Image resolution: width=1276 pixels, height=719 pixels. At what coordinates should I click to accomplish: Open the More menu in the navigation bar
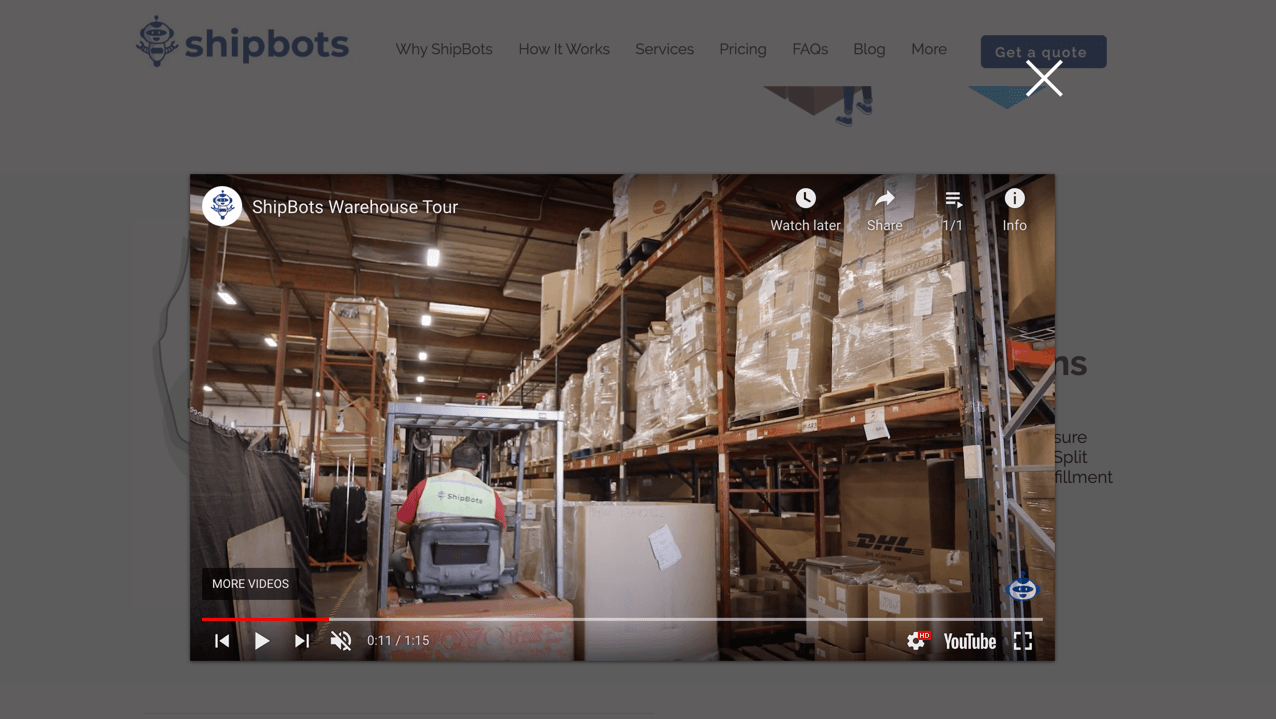pos(929,49)
